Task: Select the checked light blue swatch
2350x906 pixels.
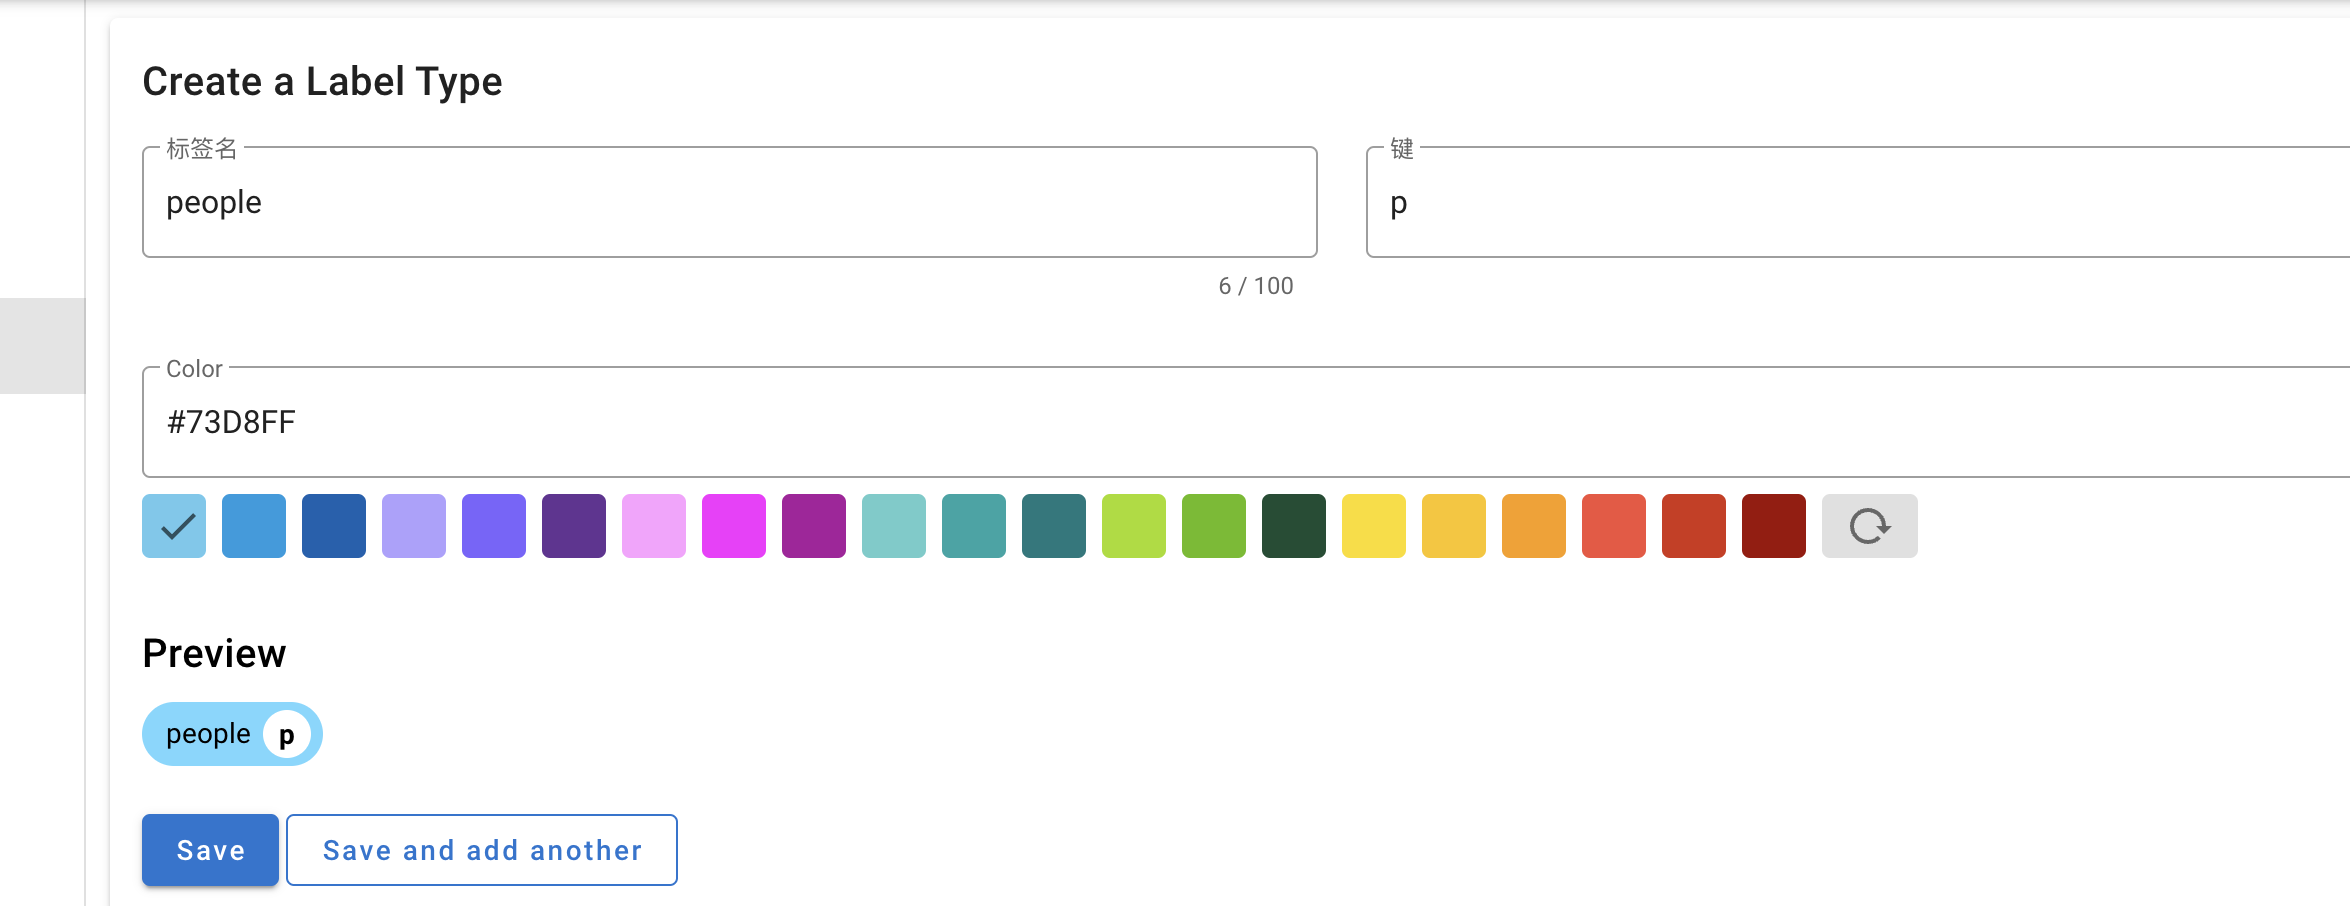Action: (x=174, y=526)
